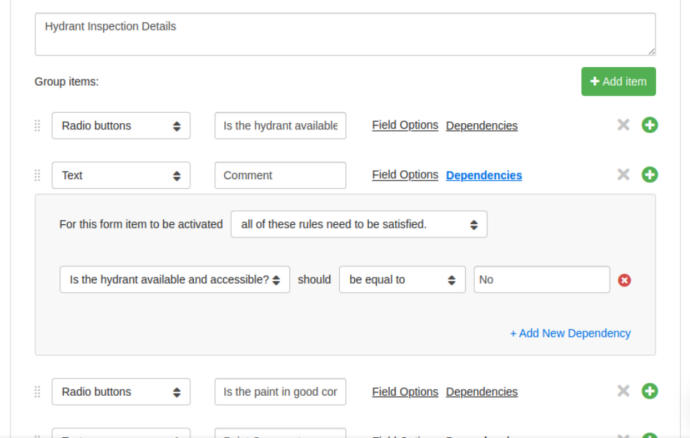Click the dependency value field containing 'No'
Image resolution: width=690 pixels, height=438 pixels.
(541, 280)
